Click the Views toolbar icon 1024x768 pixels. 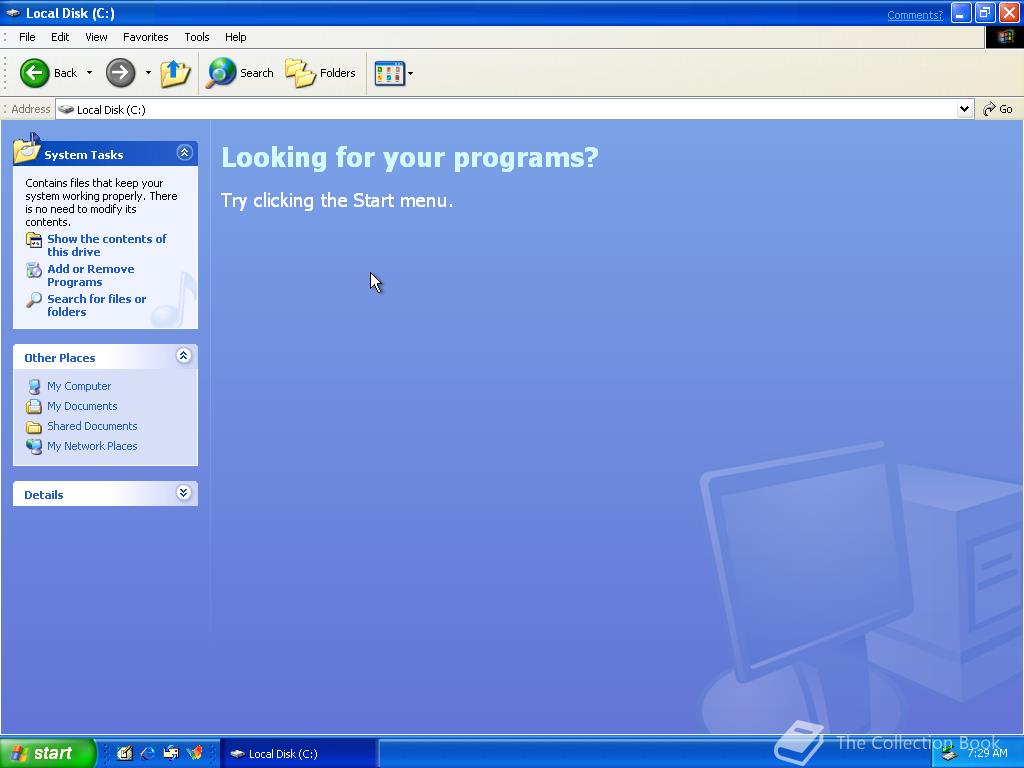[x=389, y=73]
